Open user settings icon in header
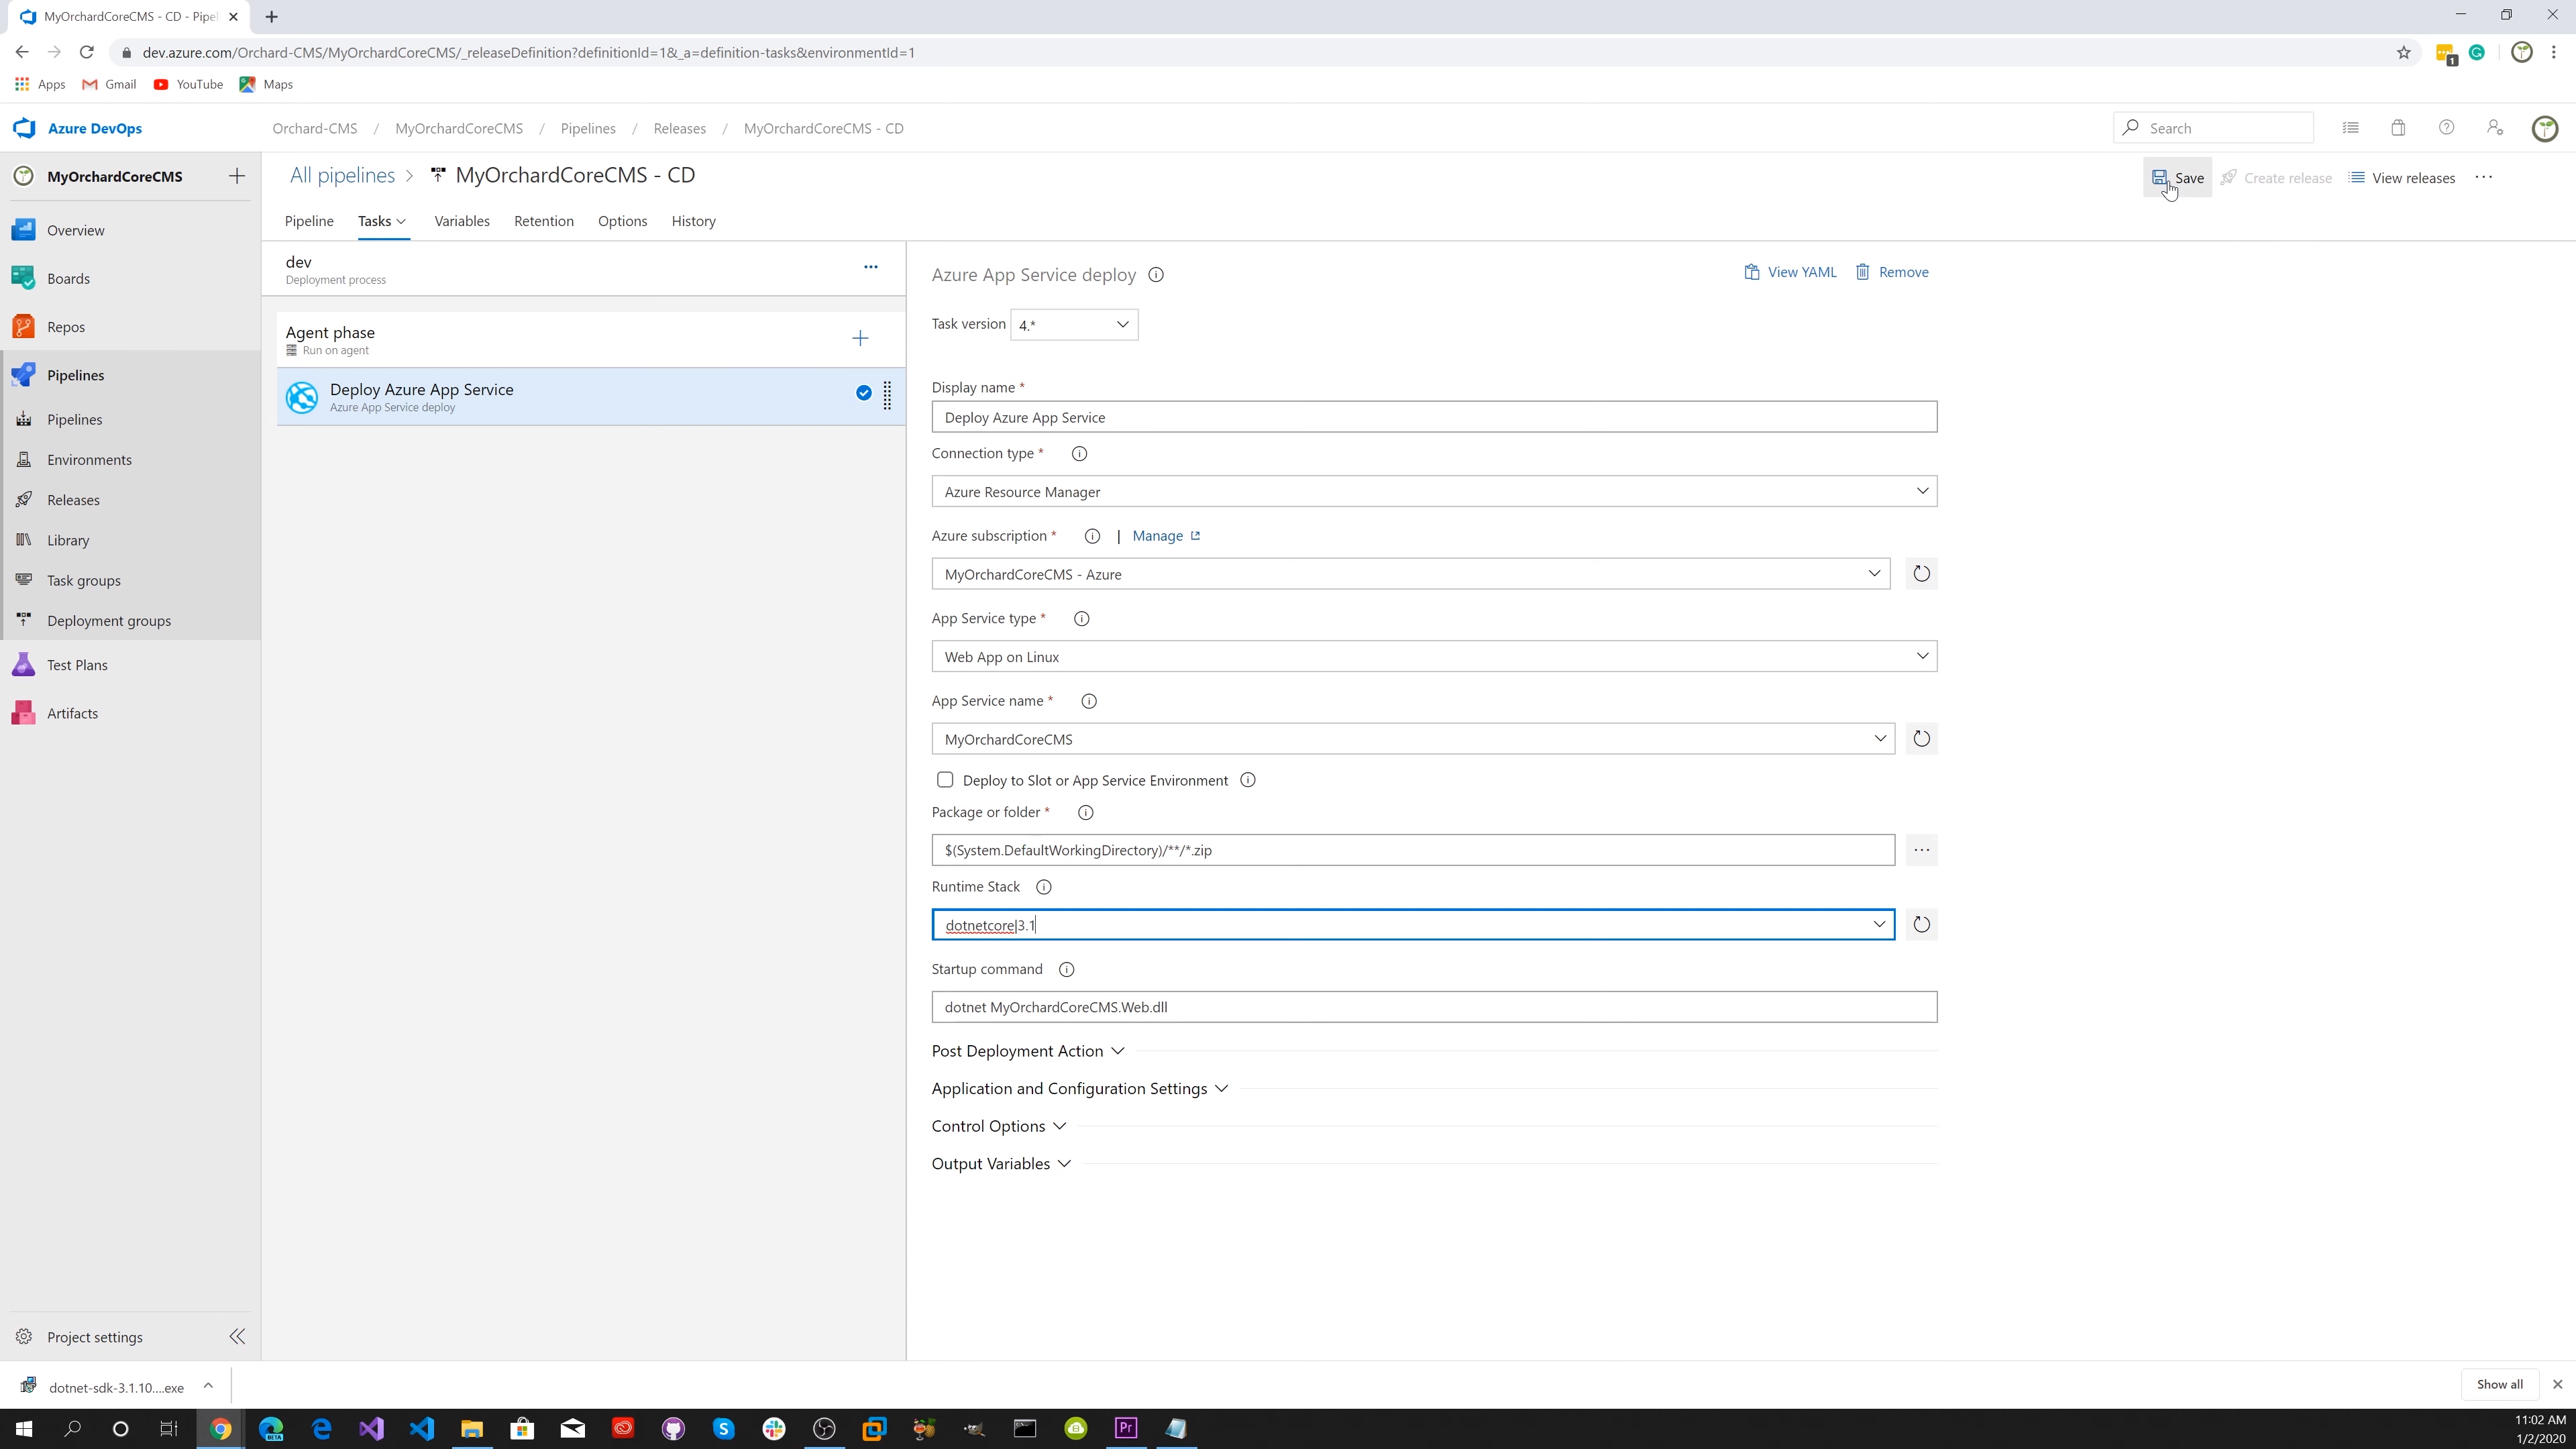2576x1449 pixels. tap(2495, 128)
